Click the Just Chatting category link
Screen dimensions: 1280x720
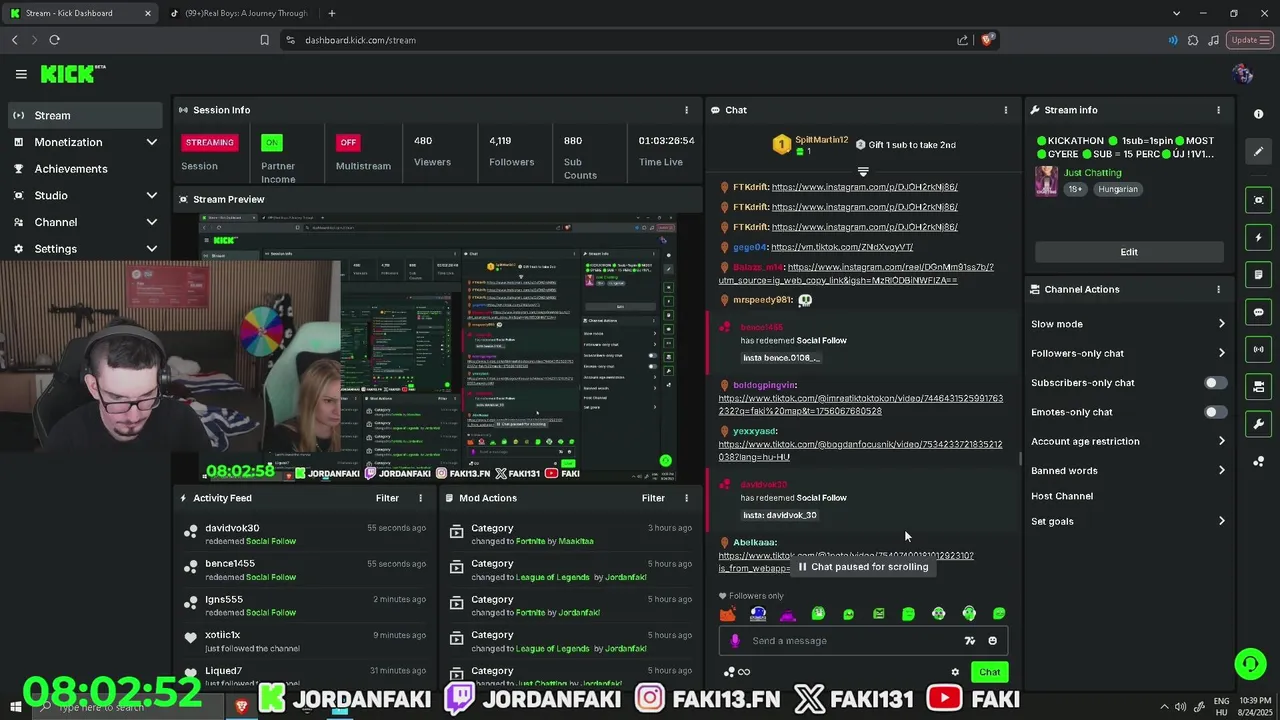[1093, 173]
